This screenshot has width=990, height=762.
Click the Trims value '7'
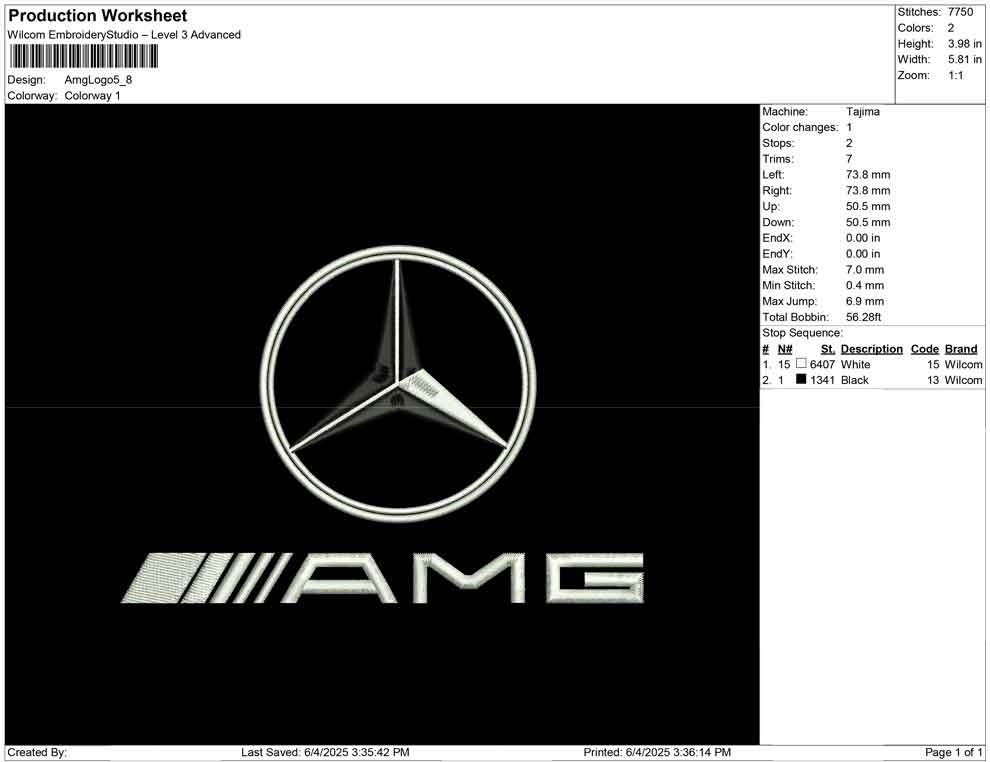tap(849, 159)
